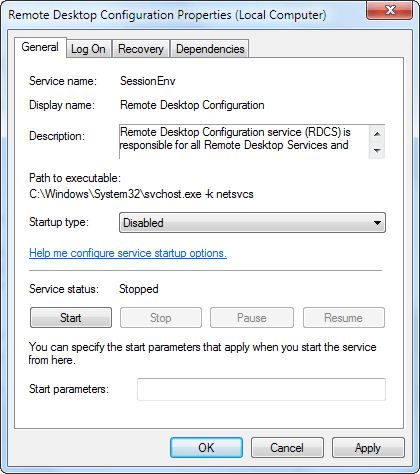Click the Apply button
The image size is (420, 474).
click(x=368, y=447)
